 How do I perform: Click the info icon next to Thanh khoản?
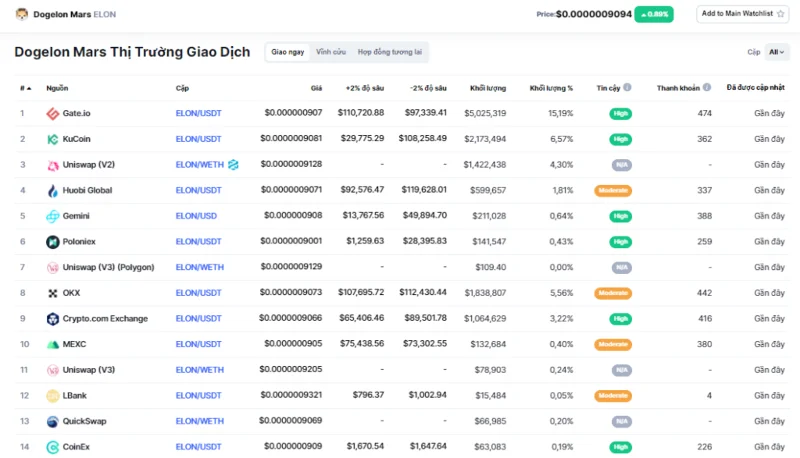pos(707,87)
